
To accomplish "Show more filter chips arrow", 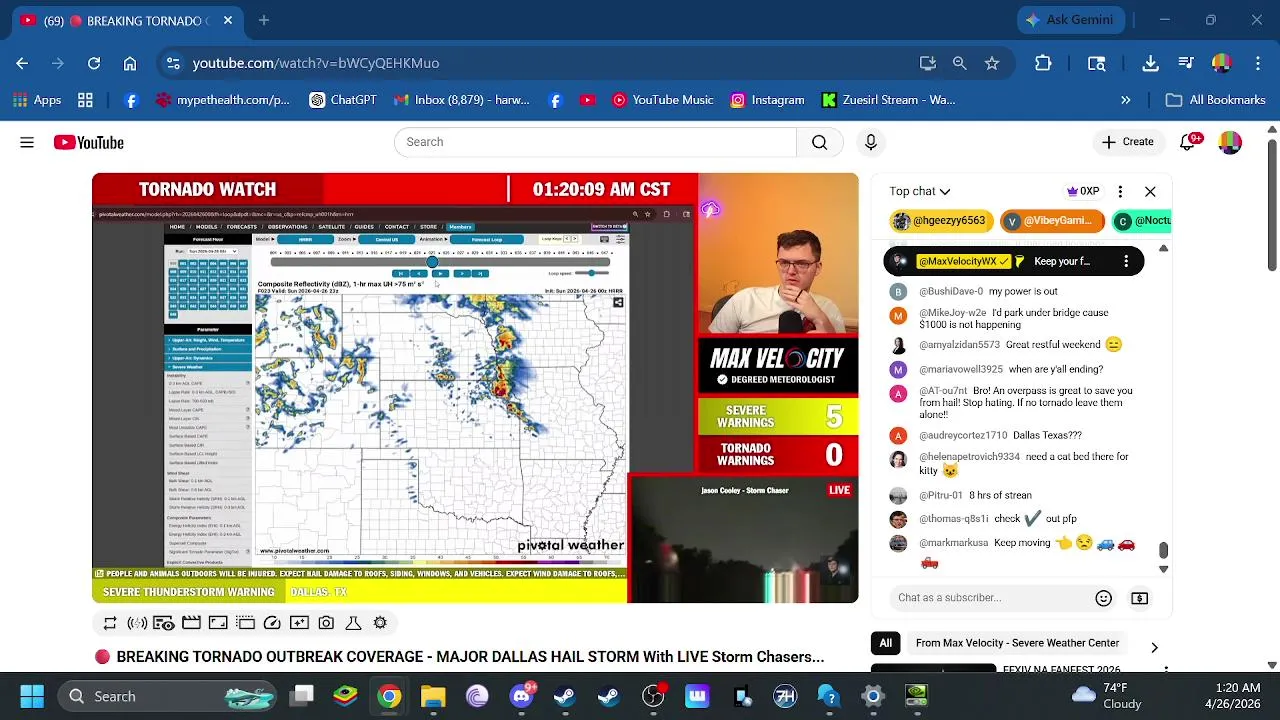I will point(1154,647).
